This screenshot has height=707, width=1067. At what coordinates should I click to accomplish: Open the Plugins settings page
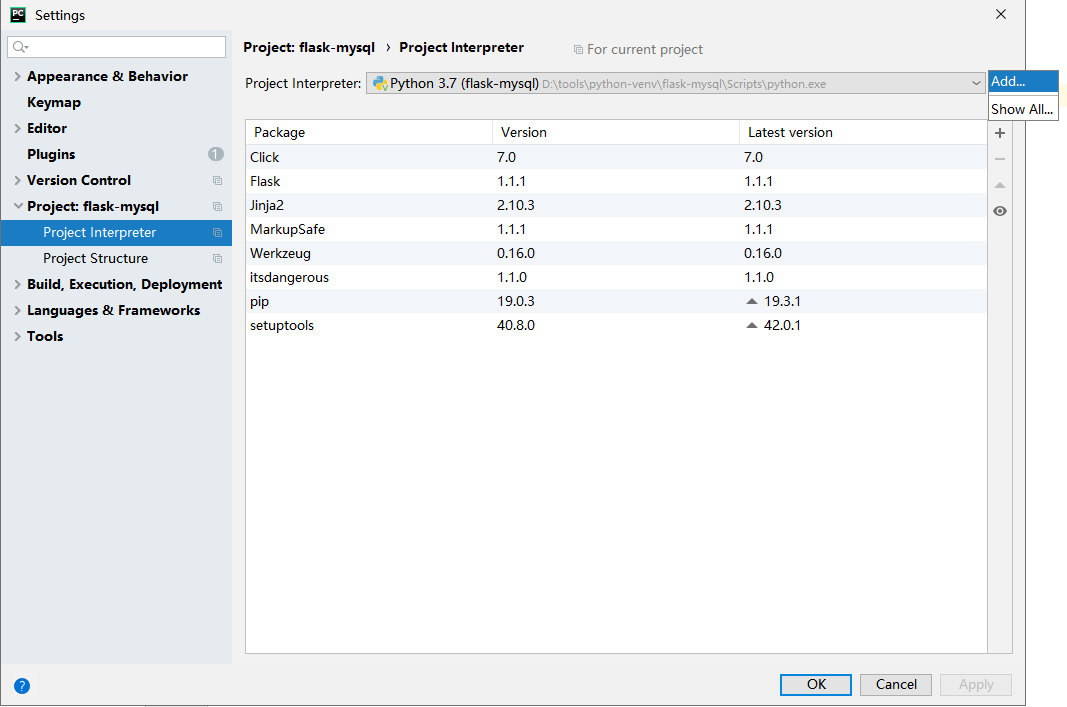[x=51, y=154]
